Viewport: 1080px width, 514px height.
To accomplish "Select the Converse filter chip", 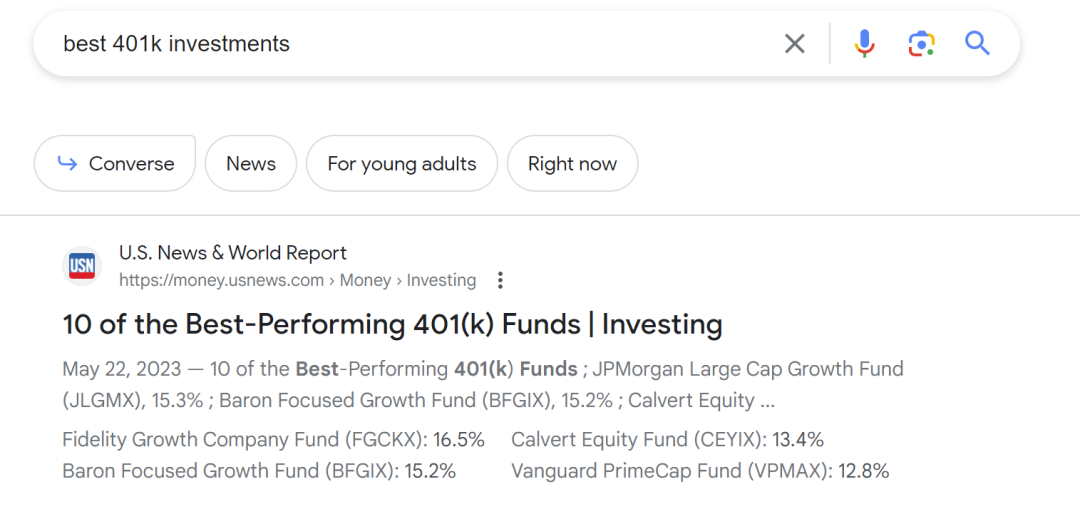I will coord(115,164).
